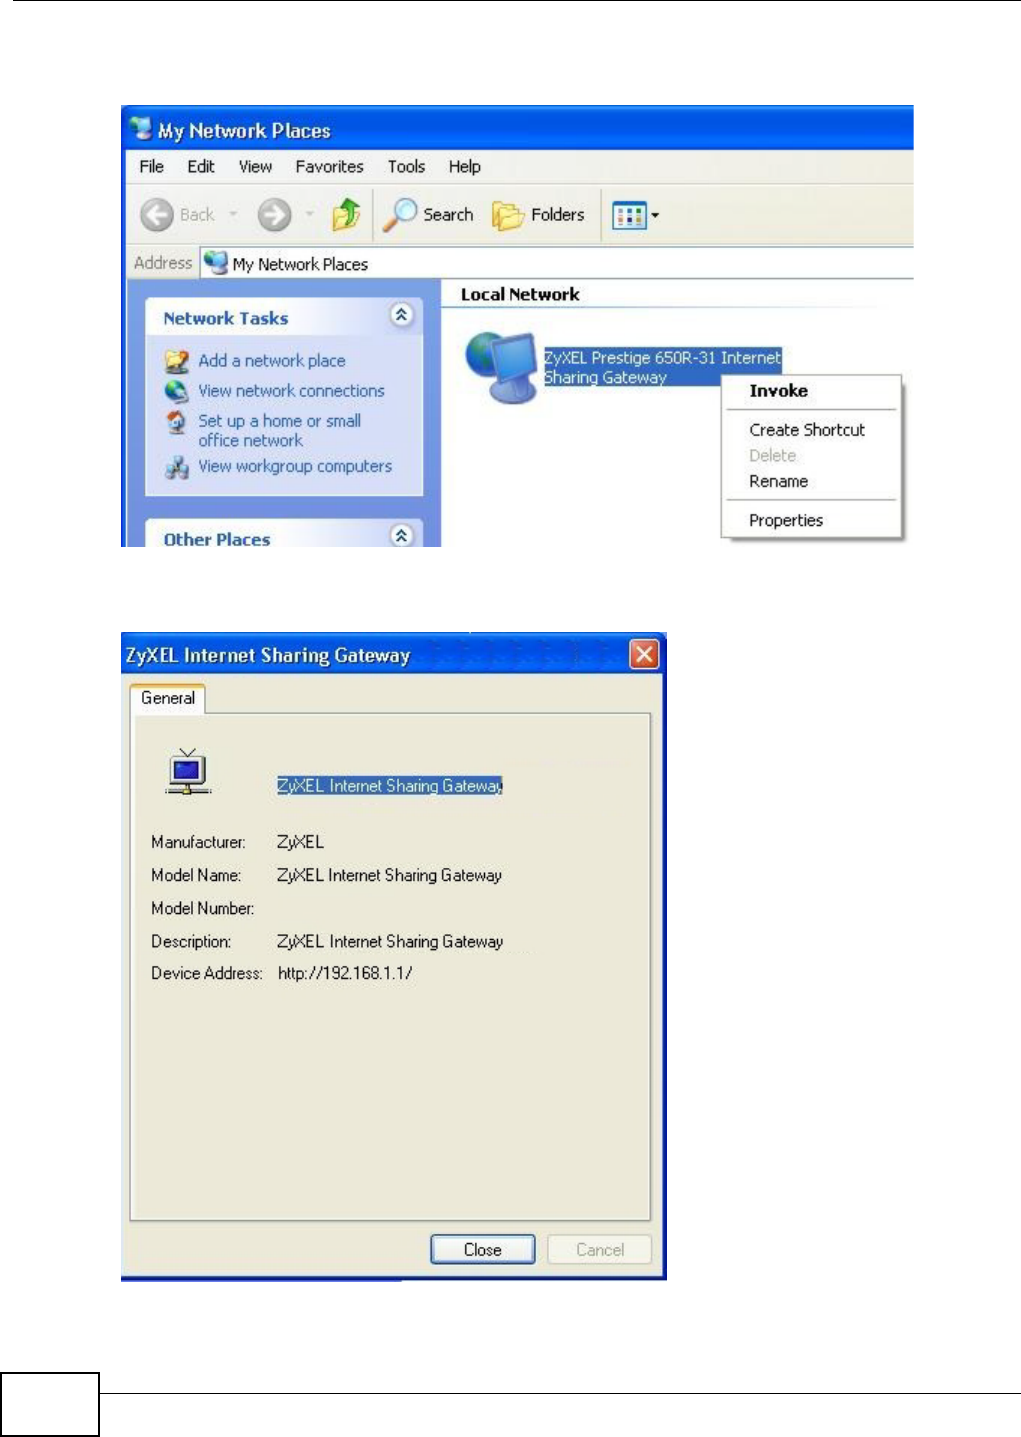This screenshot has width=1021, height=1437.
Task: Open View workgroup computers link
Action: (x=295, y=466)
